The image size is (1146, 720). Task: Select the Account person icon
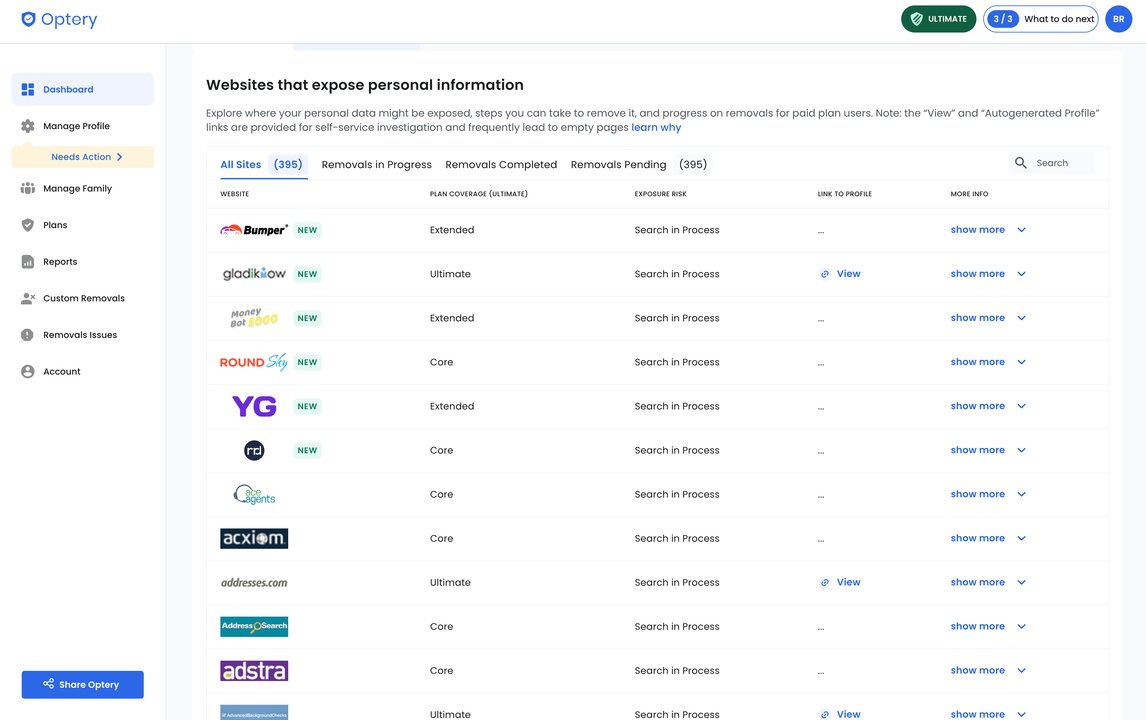pyautogui.click(x=27, y=370)
